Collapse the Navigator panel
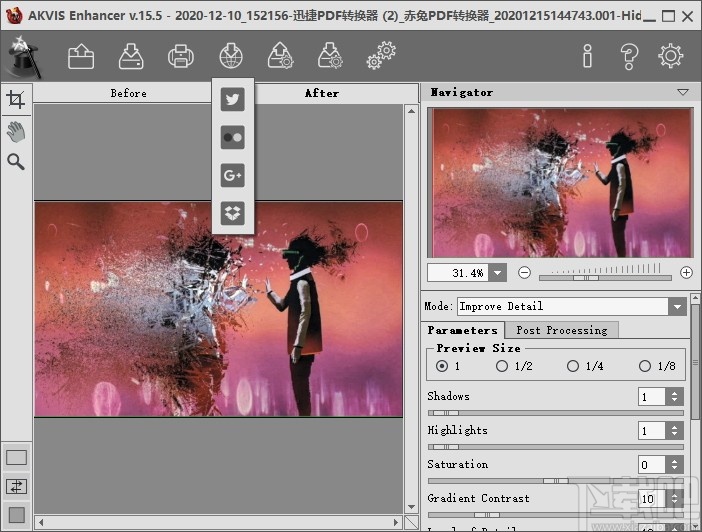The image size is (702, 532). (x=683, y=92)
